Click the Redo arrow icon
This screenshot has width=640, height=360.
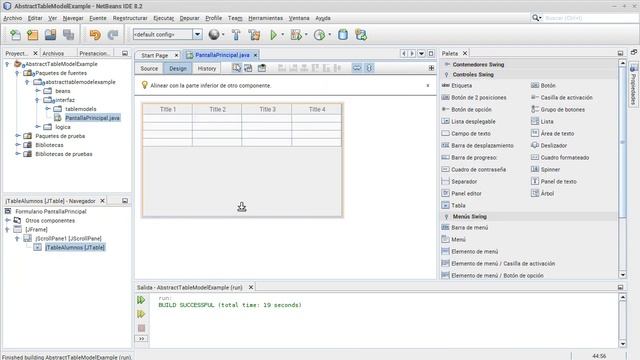pos(113,35)
